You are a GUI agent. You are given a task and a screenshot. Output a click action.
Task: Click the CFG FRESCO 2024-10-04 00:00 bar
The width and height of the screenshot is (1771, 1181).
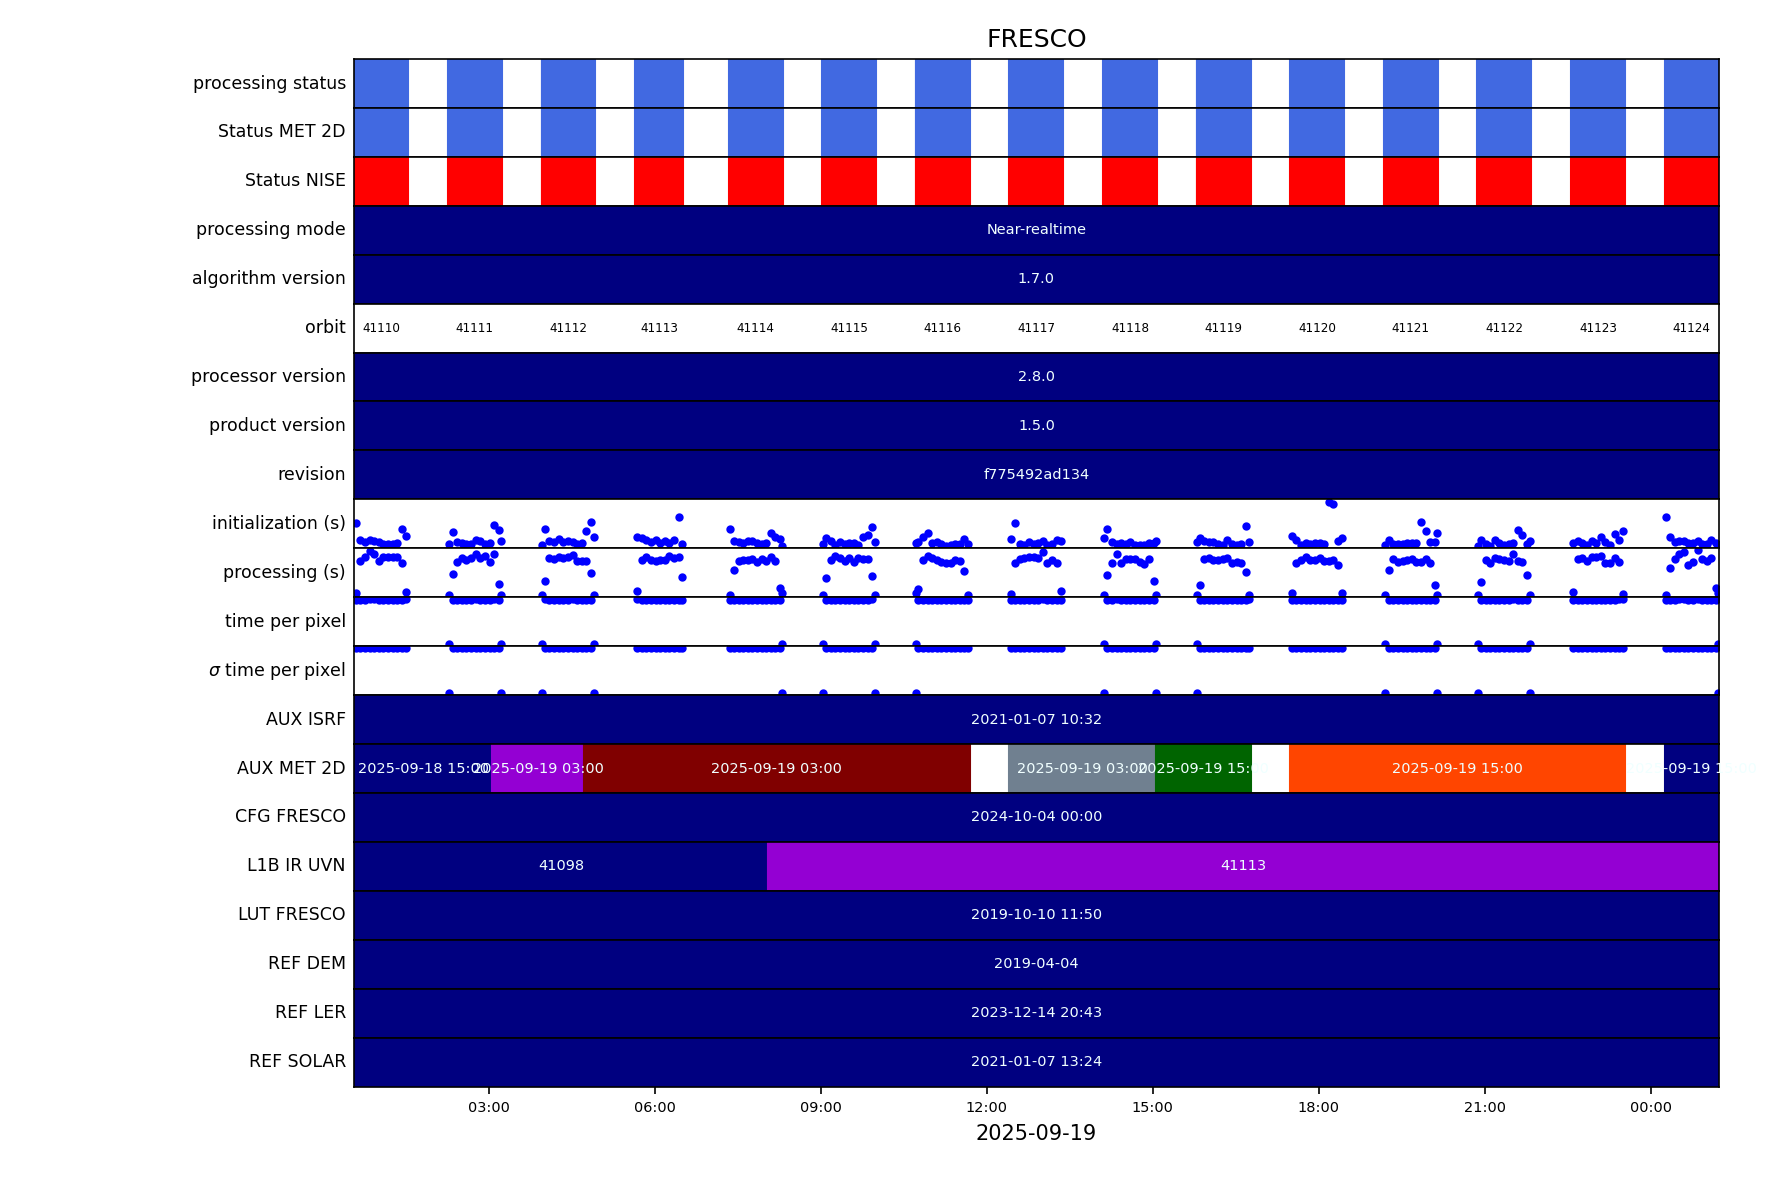pos(1036,817)
